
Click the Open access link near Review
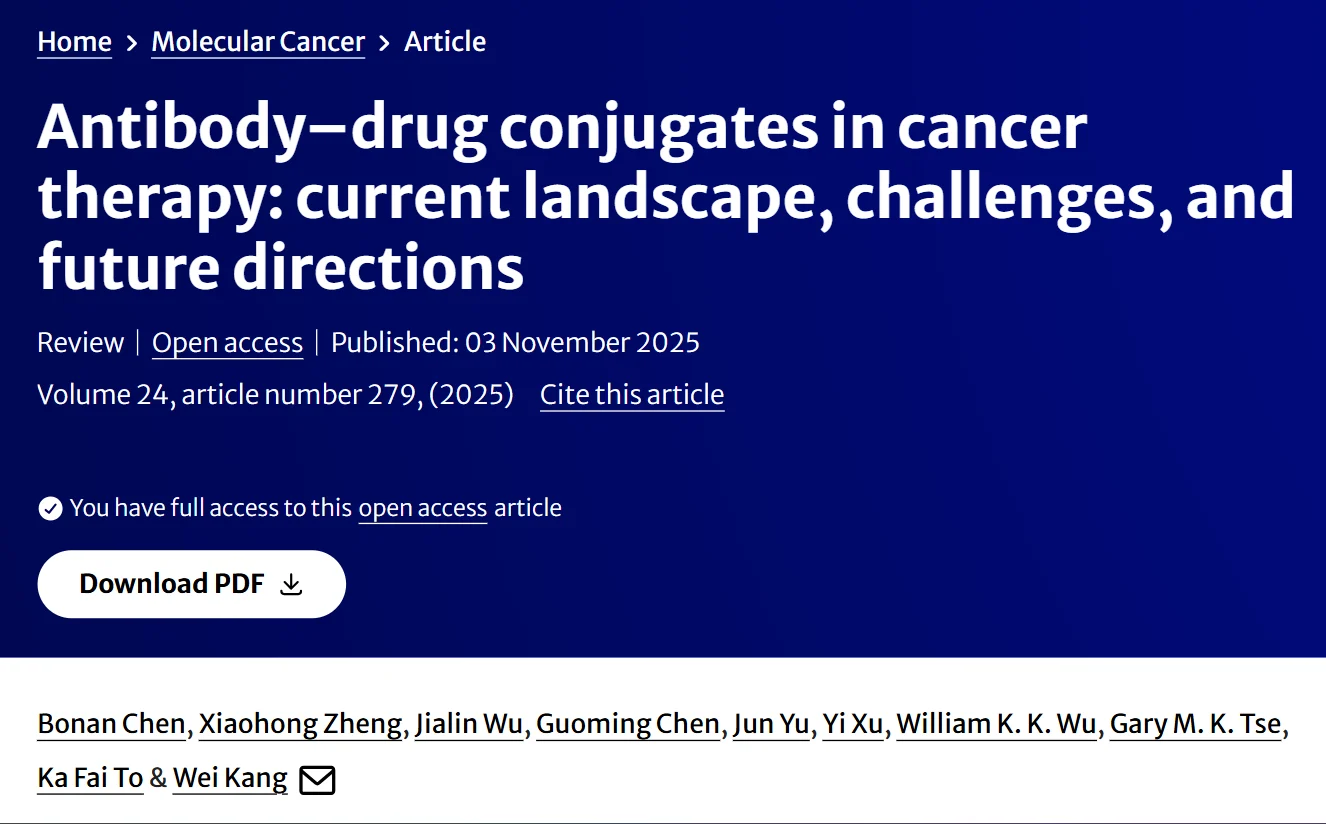(227, 343)
